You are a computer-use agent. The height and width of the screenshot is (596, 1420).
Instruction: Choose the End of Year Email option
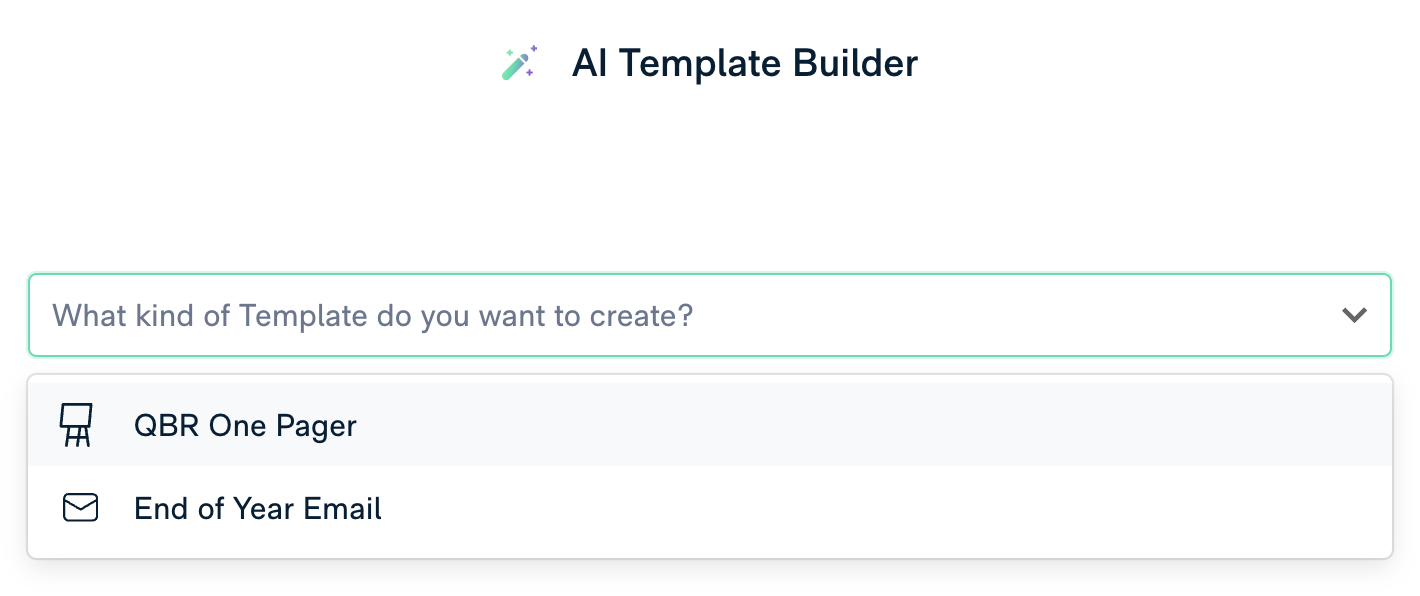(710, 508)
